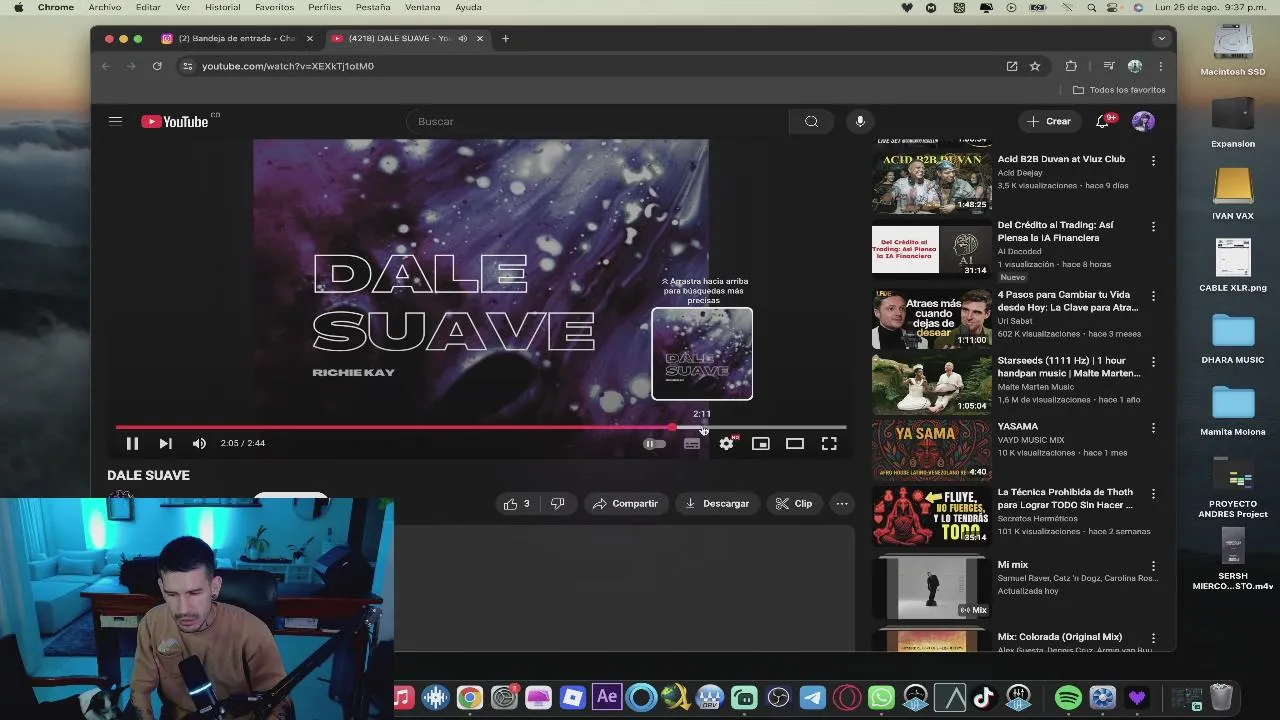Open Ayuda menu
This screenshot has height=720, width=1280.
[468, 7]
